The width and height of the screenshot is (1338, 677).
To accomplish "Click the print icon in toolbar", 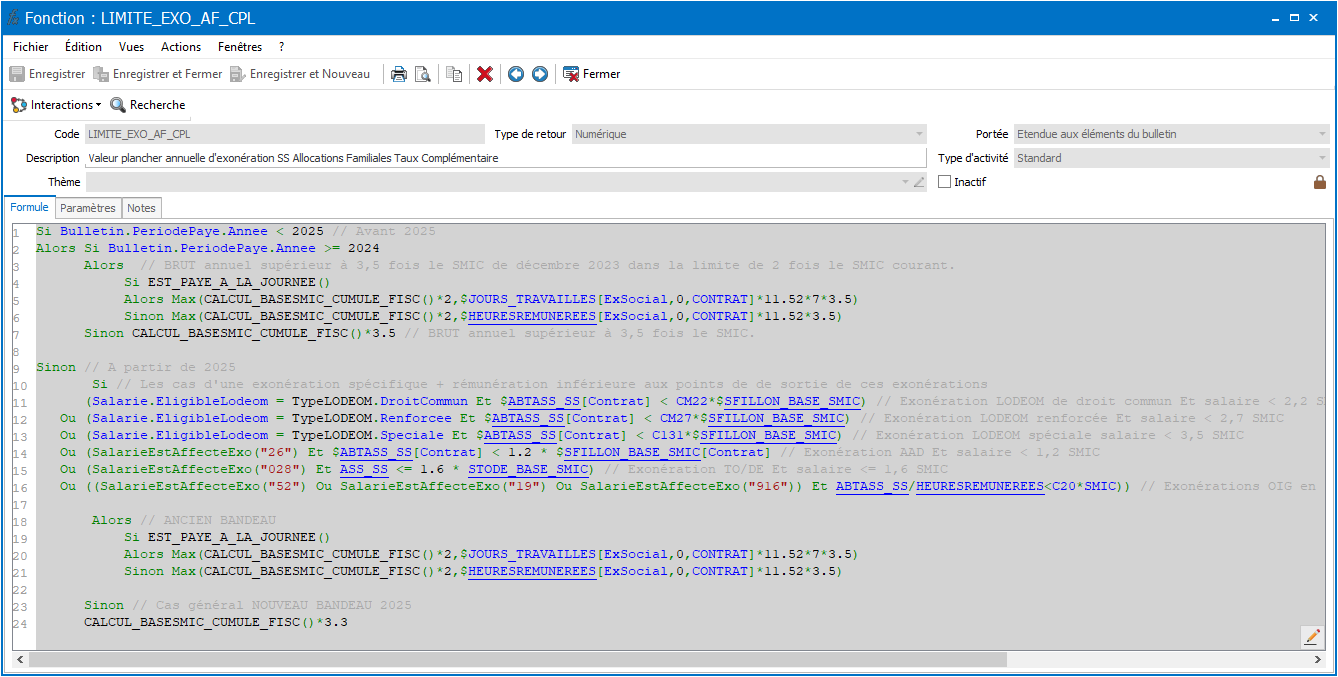I will 398,74.
